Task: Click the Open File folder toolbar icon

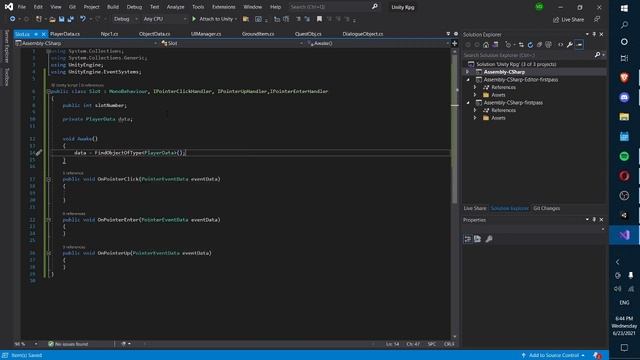Action: click(52, 19)
